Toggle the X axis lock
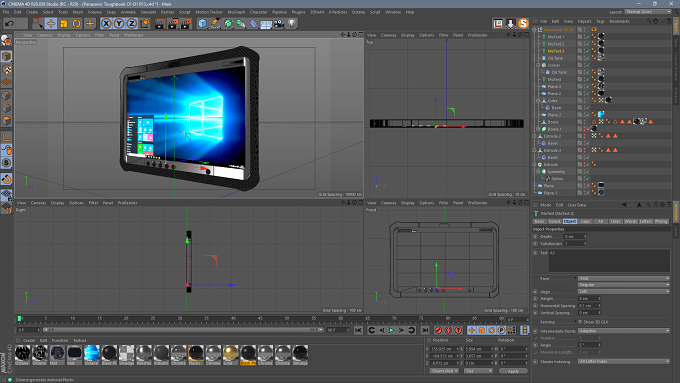This screenshot has height=383, width=680. click(106, 23)
